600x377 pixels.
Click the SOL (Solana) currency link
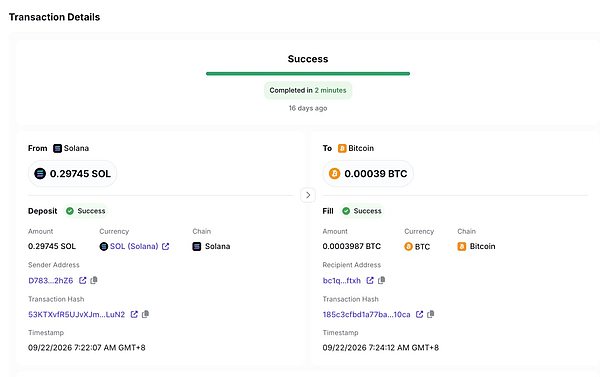tap(134, 246)
